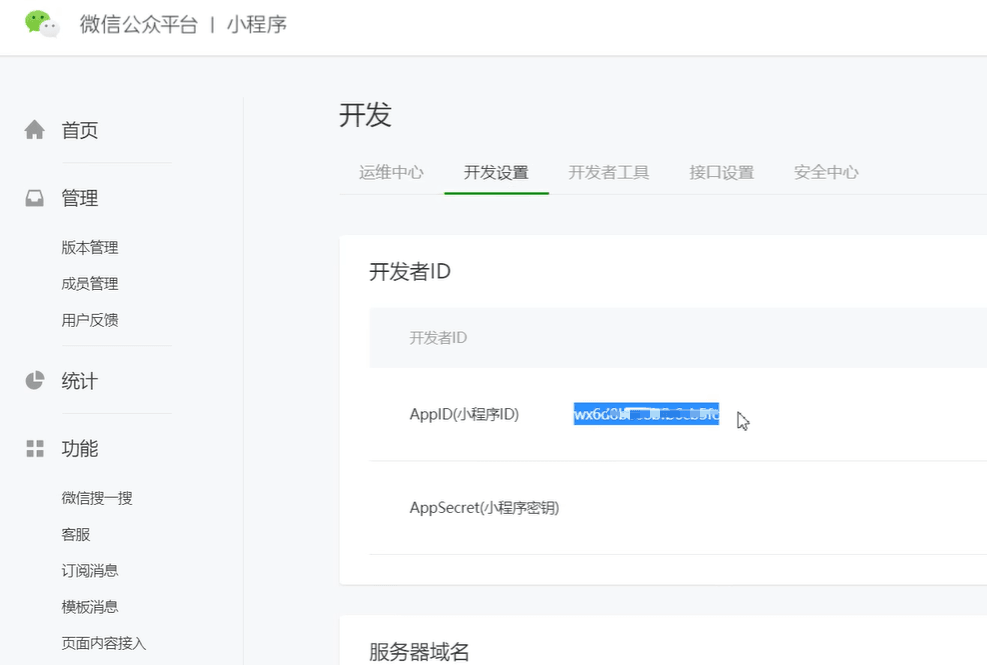Click the inbox icon beside 管理
Image resolution: width=987 pixels, height=665 pixels.
pos(35,198)
